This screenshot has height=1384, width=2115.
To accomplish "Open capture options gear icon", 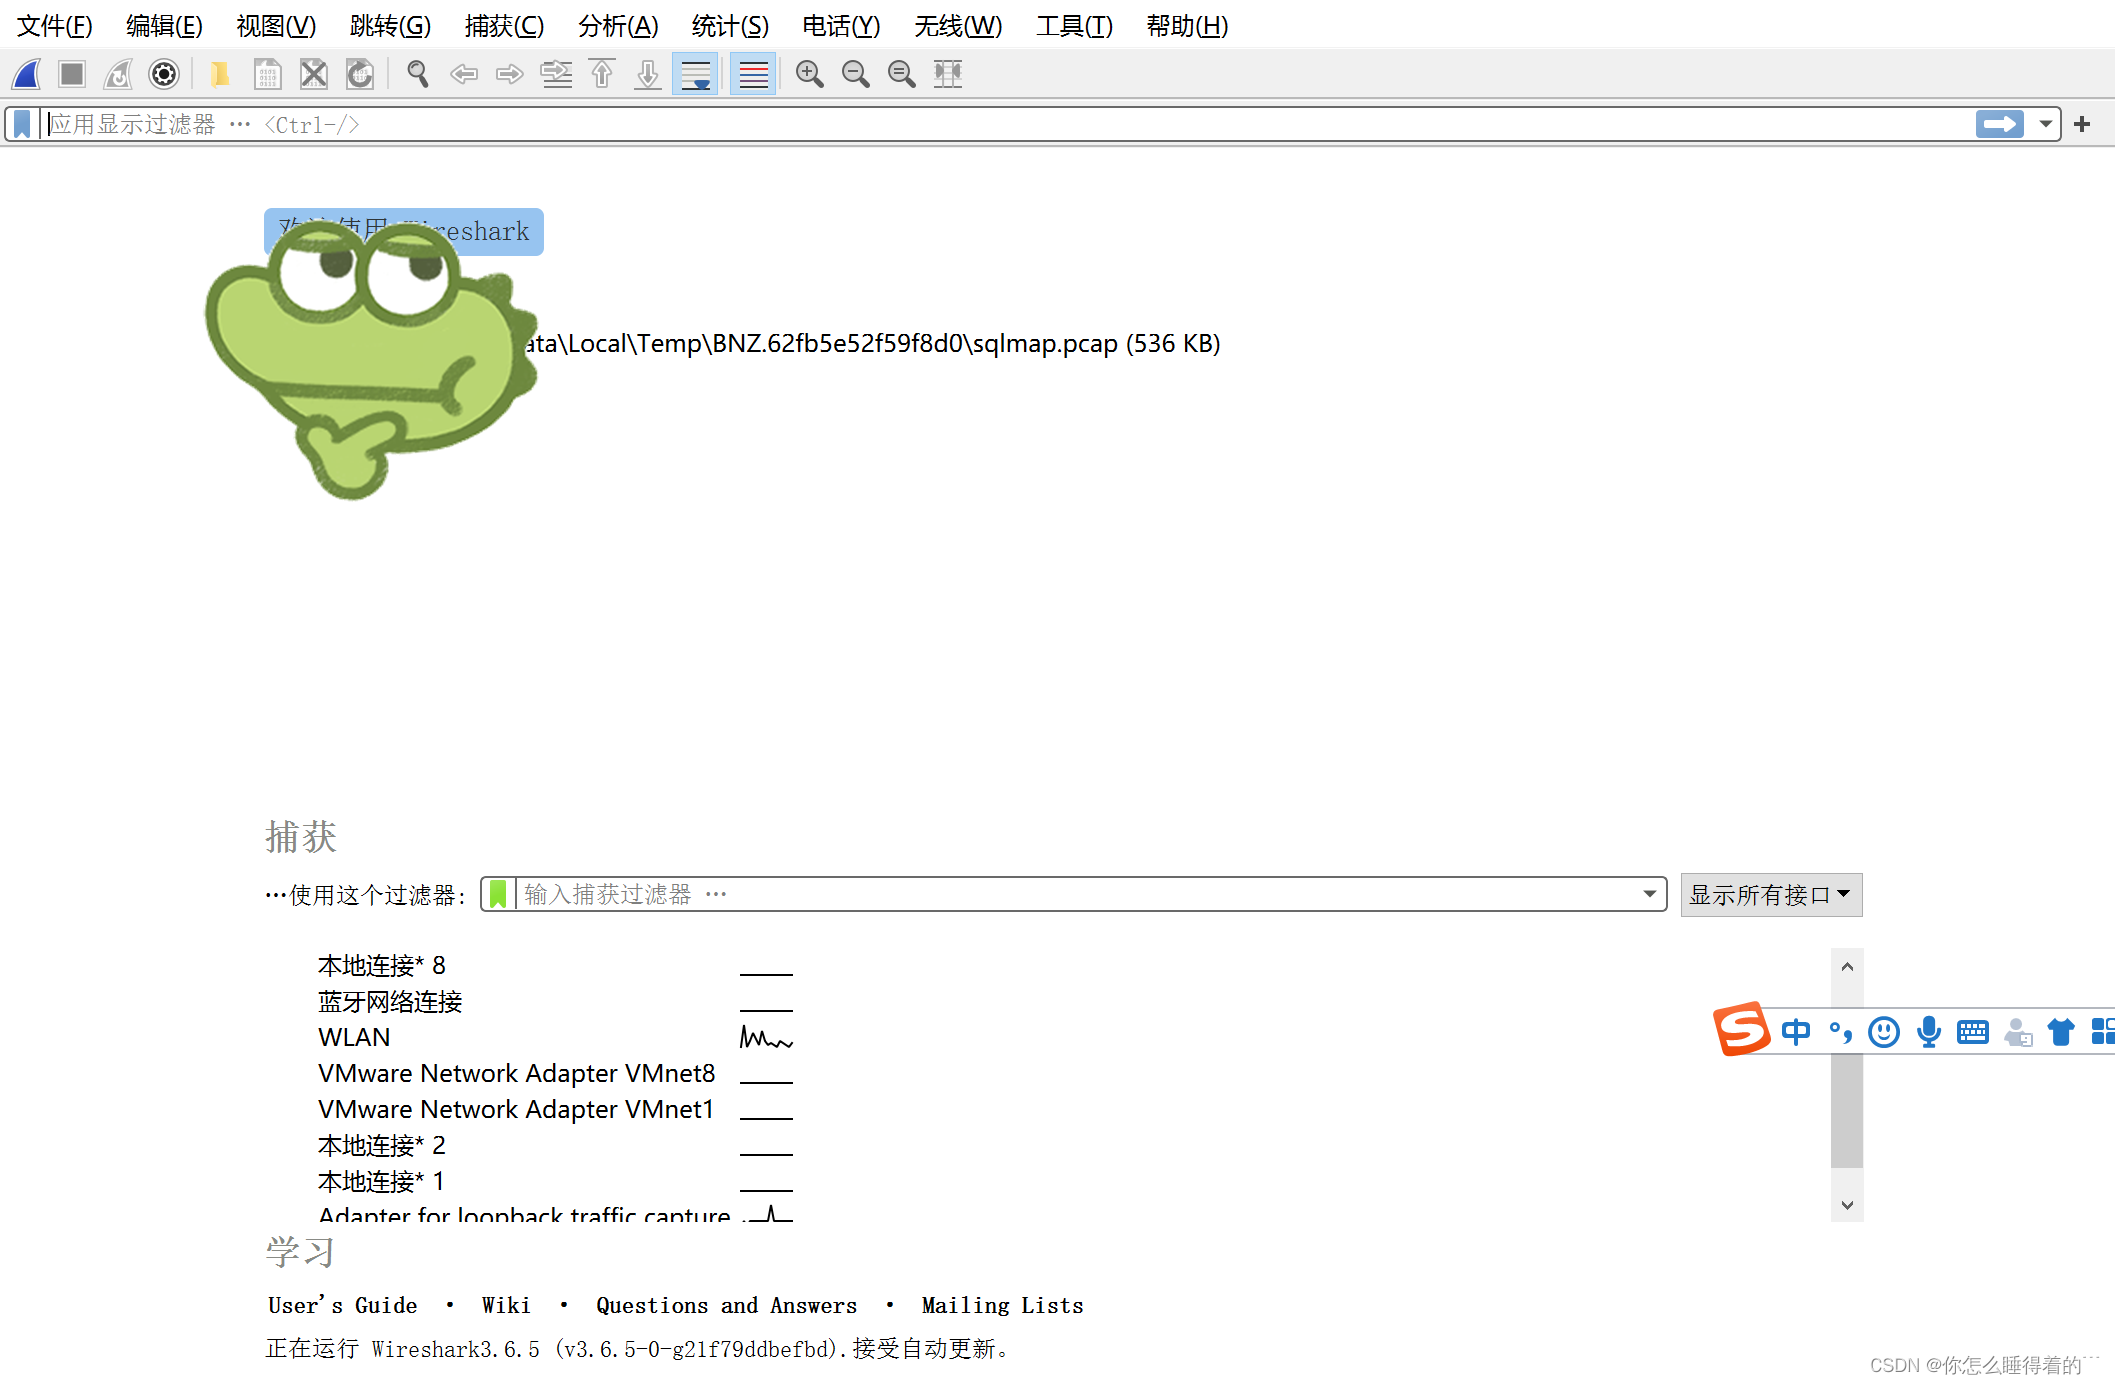I will point(164,74).
